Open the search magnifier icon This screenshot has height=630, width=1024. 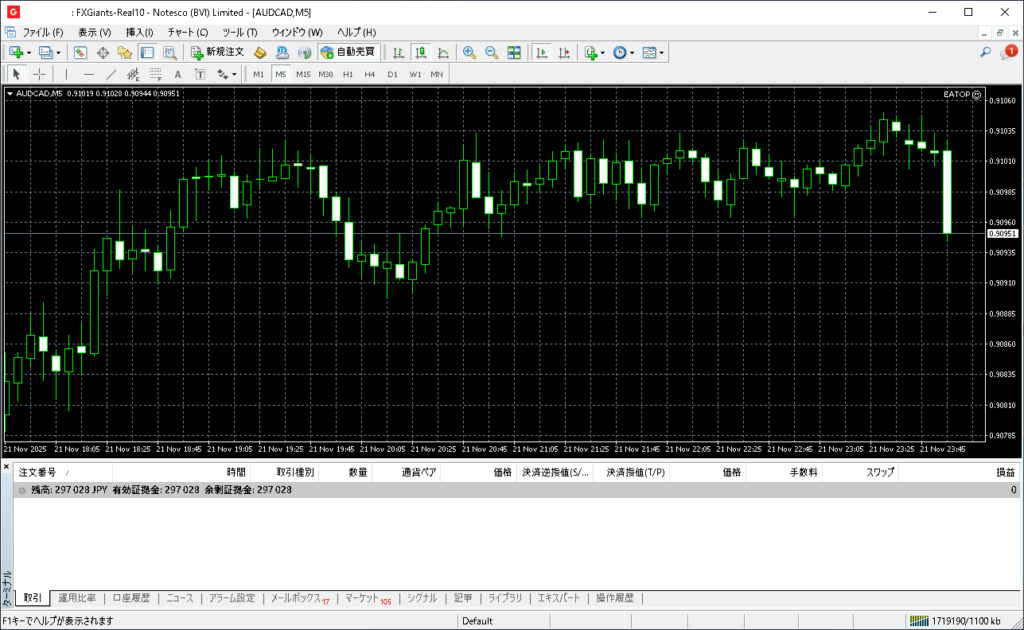pyautogui.click(x=985, y=52)
